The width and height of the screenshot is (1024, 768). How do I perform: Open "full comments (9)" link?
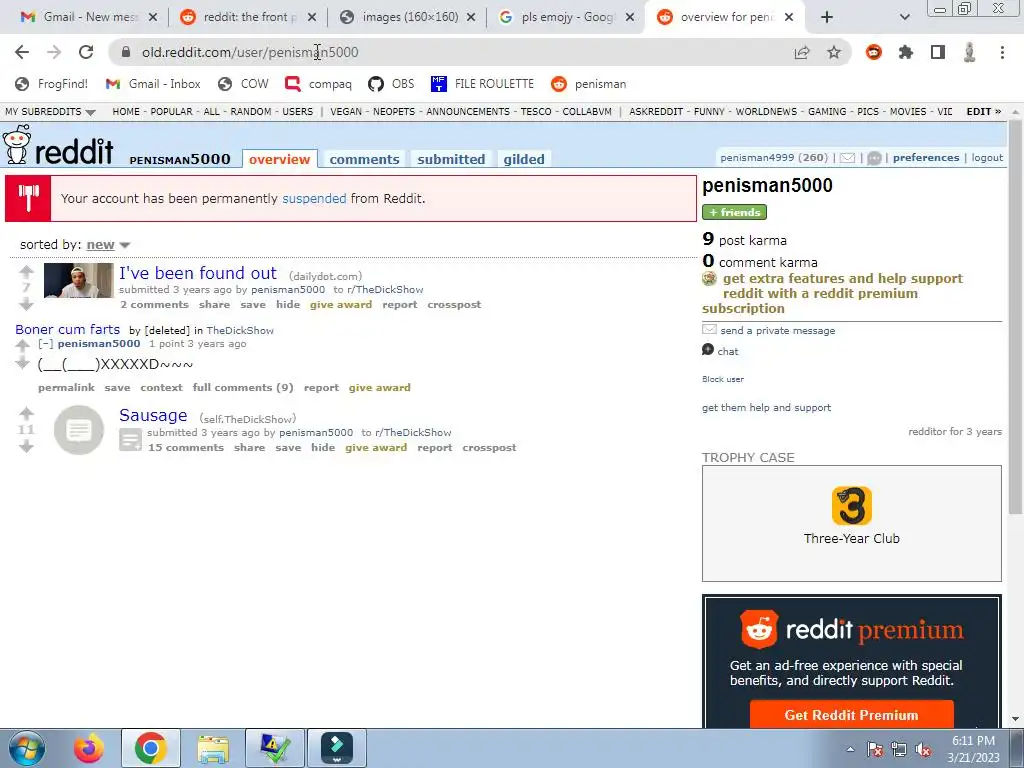(x=243, y=388)
